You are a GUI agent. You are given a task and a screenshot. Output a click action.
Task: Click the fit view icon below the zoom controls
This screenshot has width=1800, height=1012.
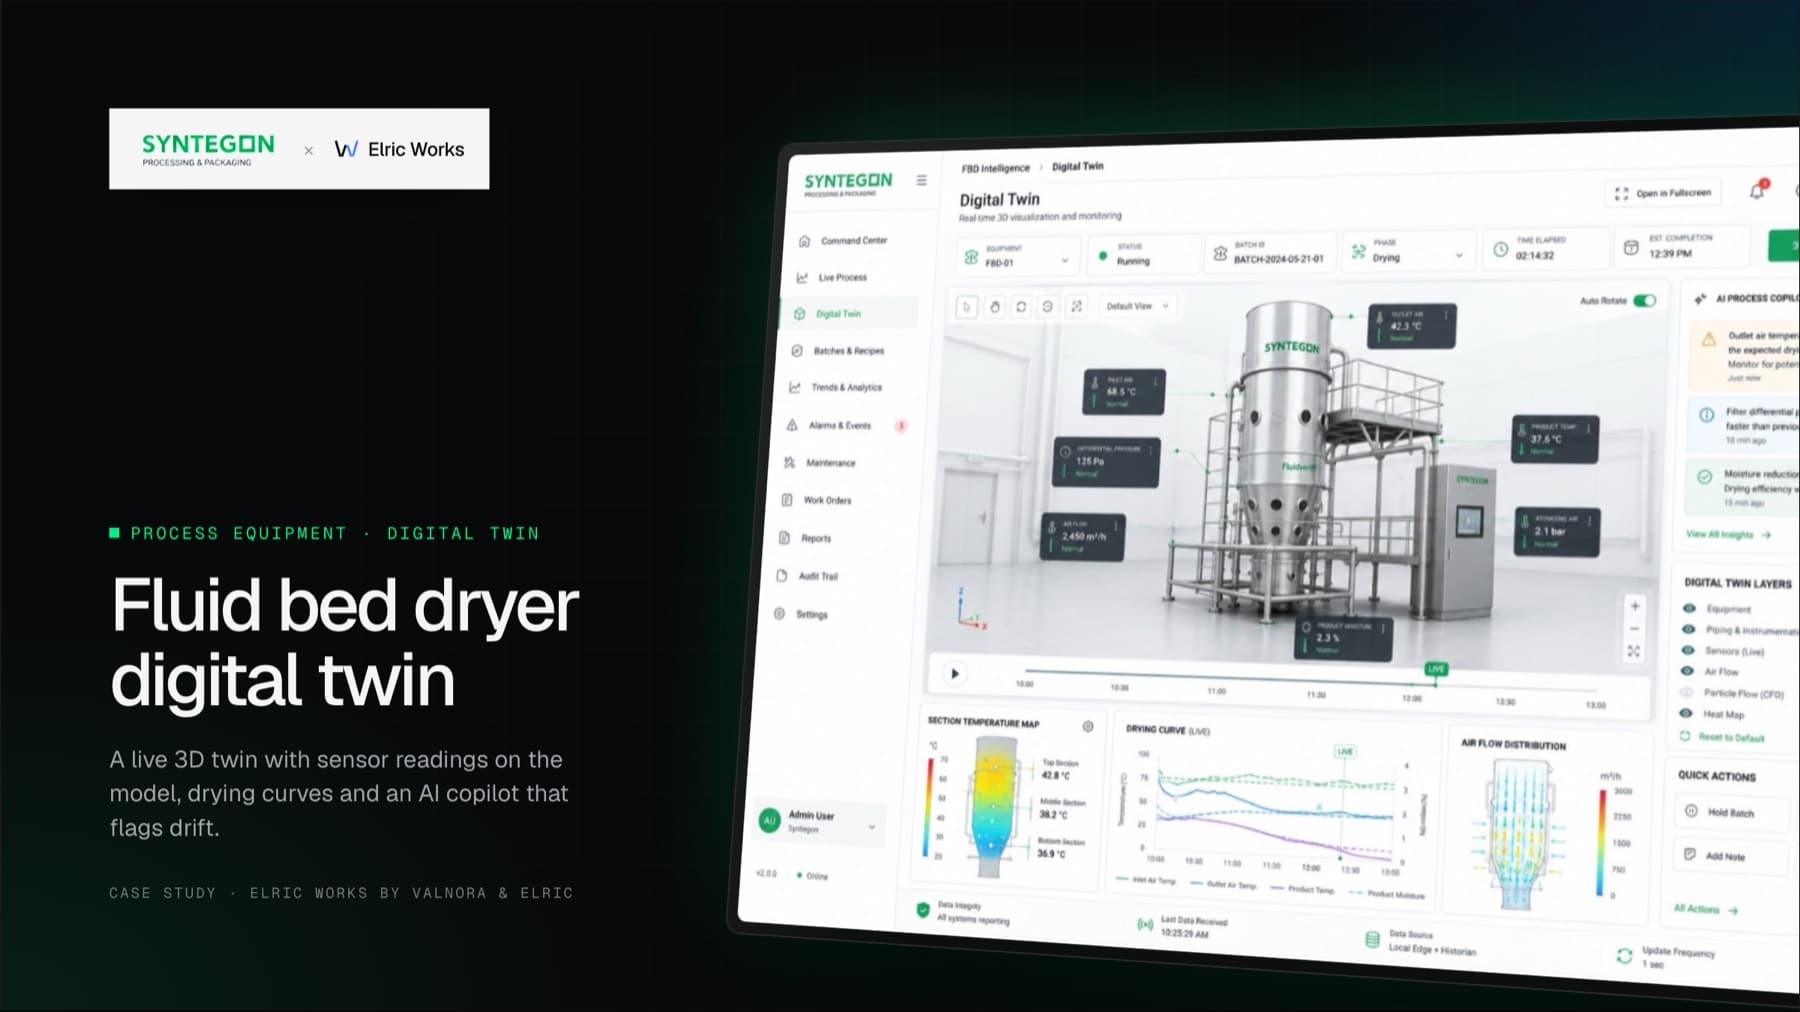pos(1634,652)
